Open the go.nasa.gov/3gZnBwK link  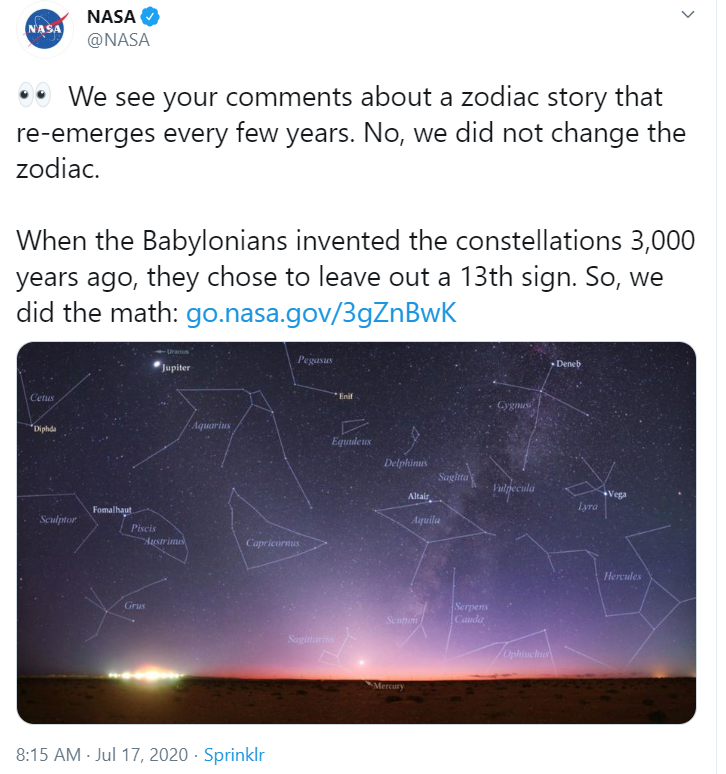(x=321, y=313)
